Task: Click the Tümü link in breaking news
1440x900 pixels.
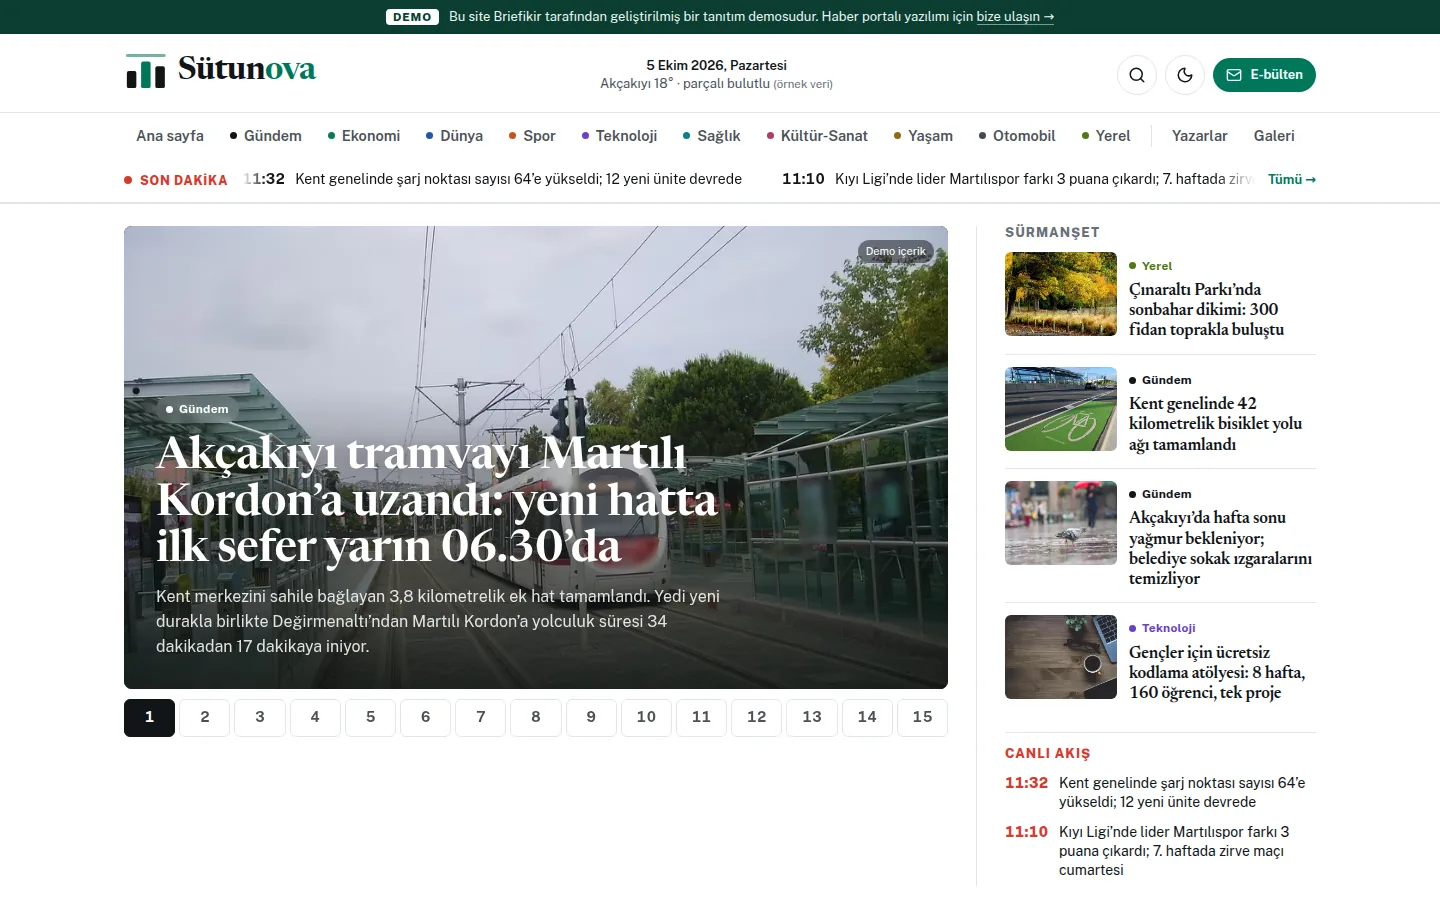Action: tap(1292, 180)
